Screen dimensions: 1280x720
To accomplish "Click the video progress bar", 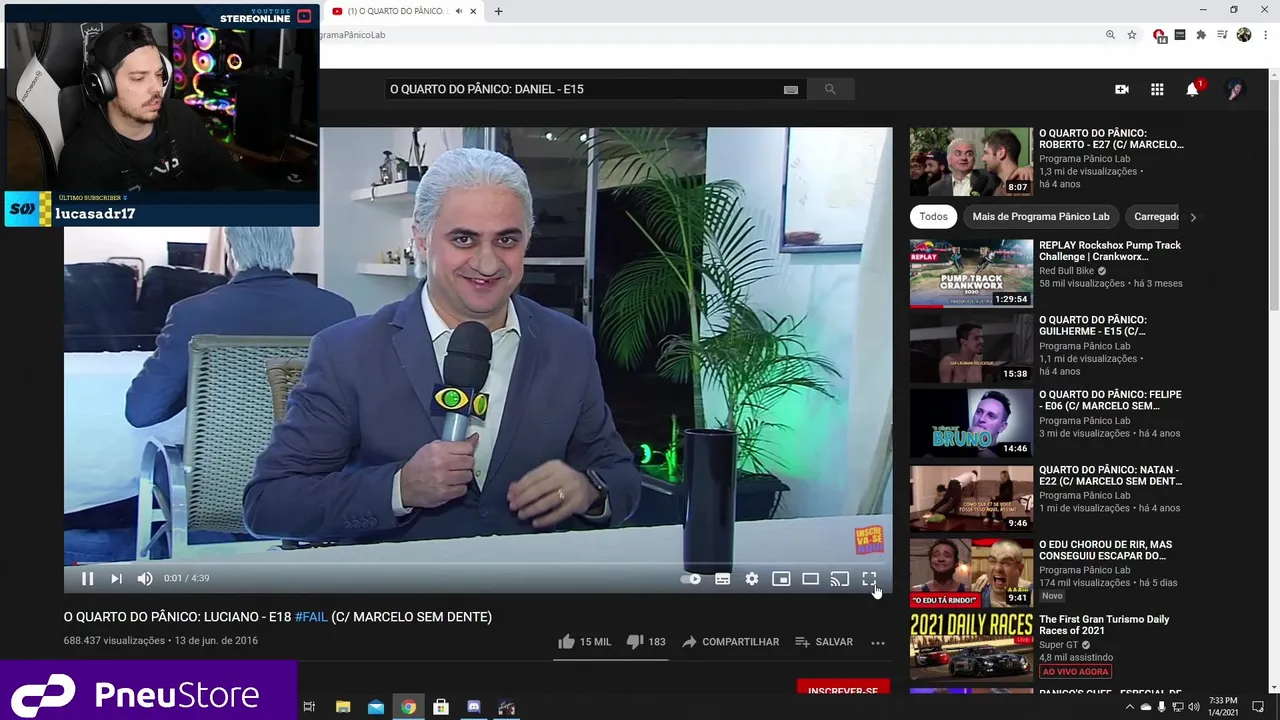I will tap(478, 563).
